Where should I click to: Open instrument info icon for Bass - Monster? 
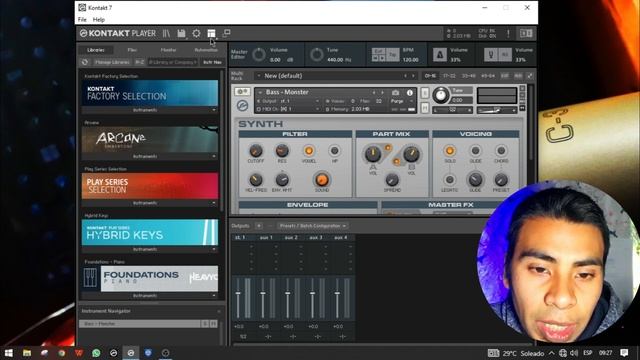point(409,93)
